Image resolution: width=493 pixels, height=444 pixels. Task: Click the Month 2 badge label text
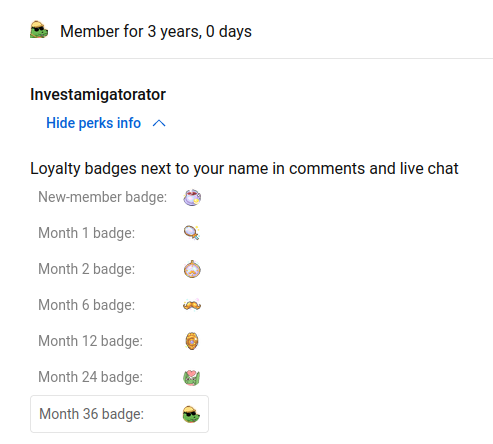pos(87,269)
